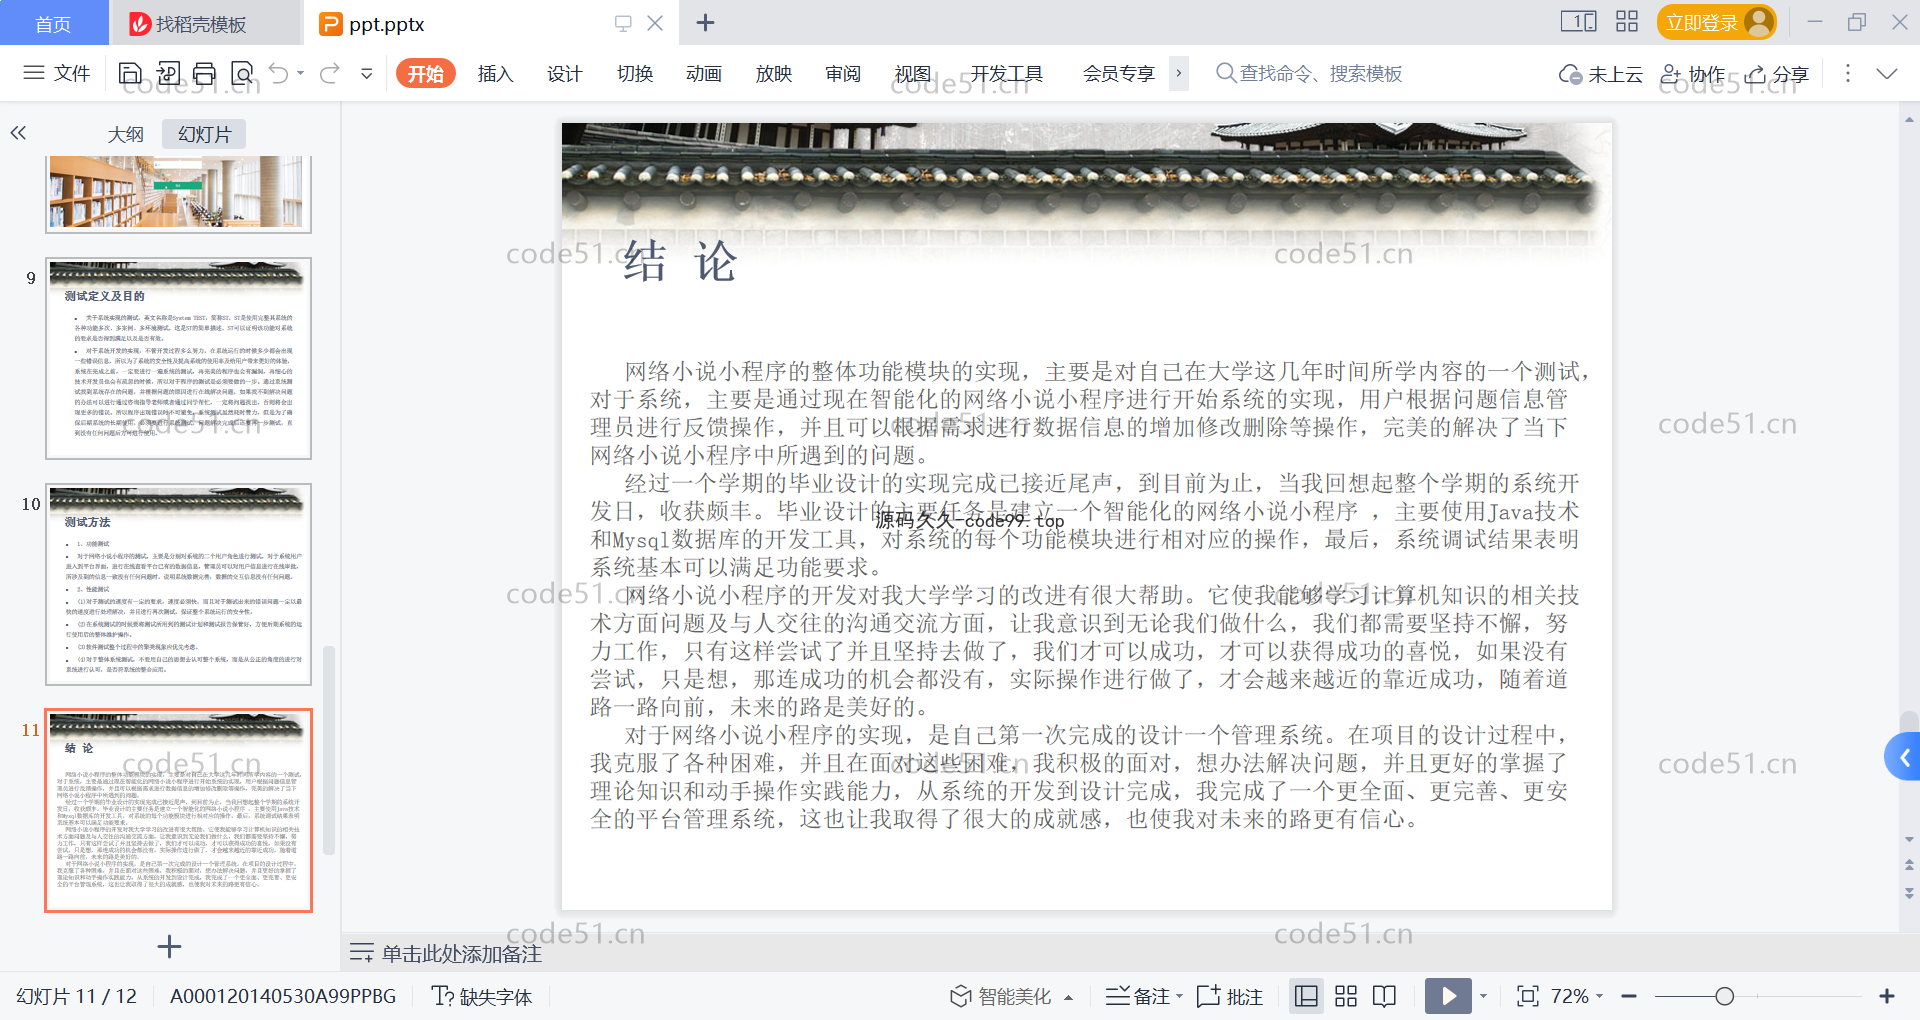This screenshot has width=1920, height=1020.
Task: Select slide 9 thumbnail 测试定义及目的
Action: (178, 358)
